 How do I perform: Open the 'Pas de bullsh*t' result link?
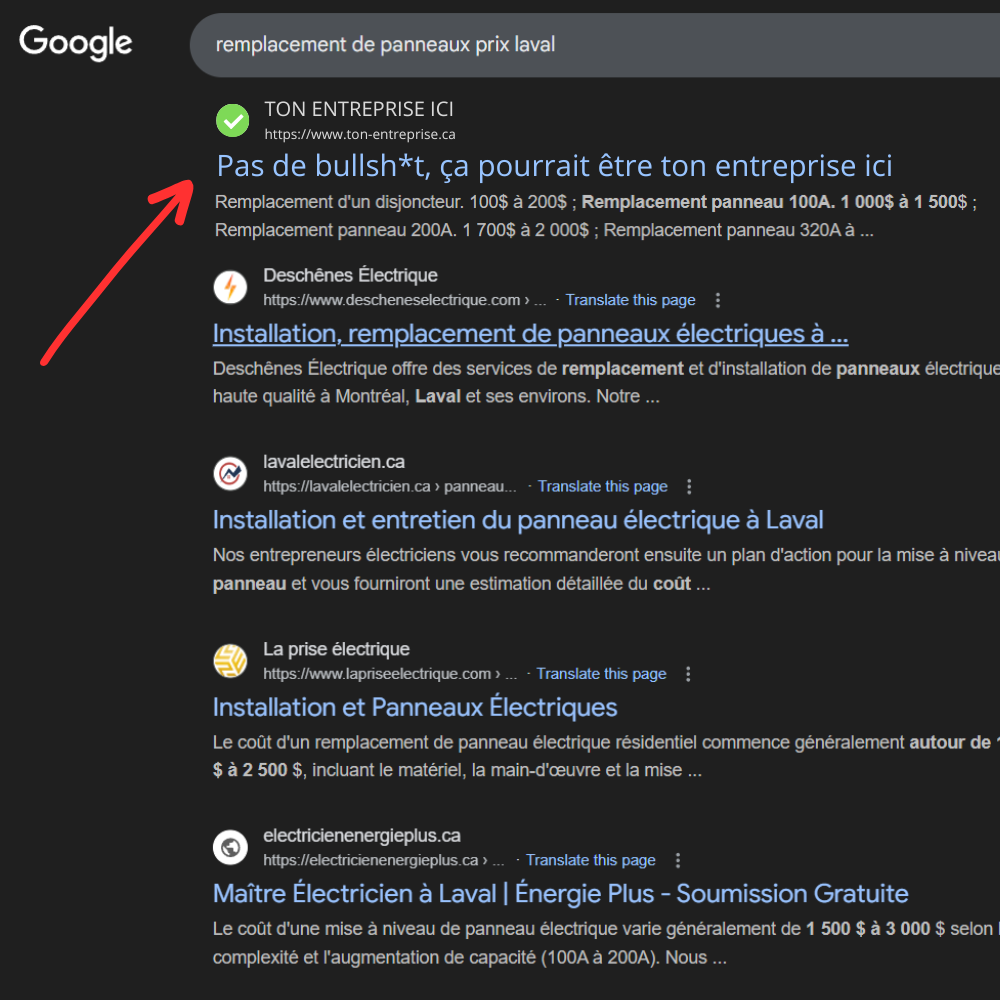point(553,165)
